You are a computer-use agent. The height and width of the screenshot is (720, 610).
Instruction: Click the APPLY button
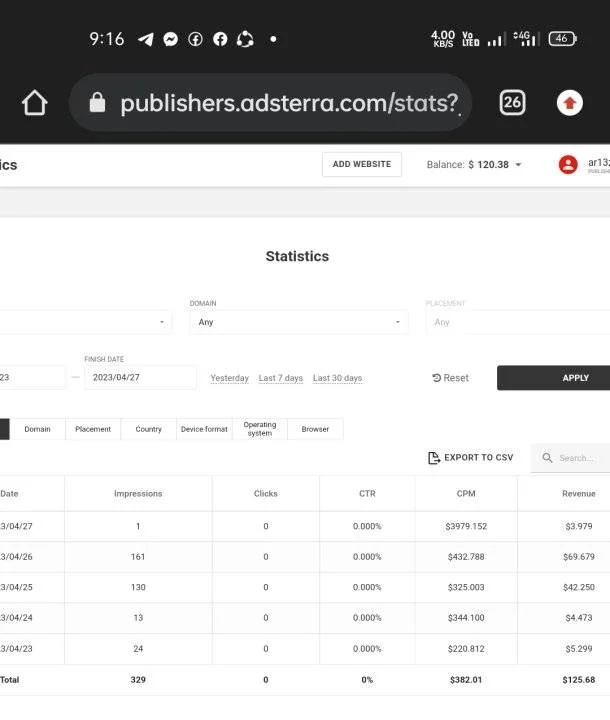pyautogui.click(x=554, y=378)
